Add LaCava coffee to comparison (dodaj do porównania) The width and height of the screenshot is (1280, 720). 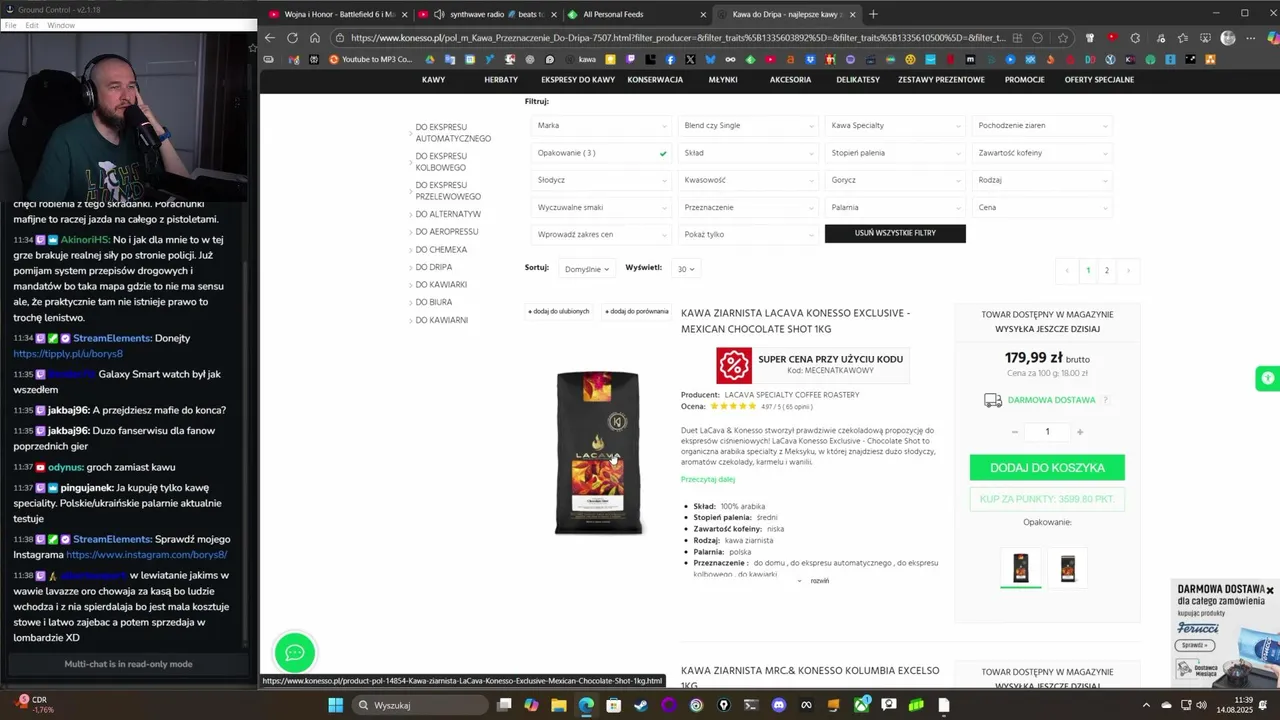[x=636, y=311]
